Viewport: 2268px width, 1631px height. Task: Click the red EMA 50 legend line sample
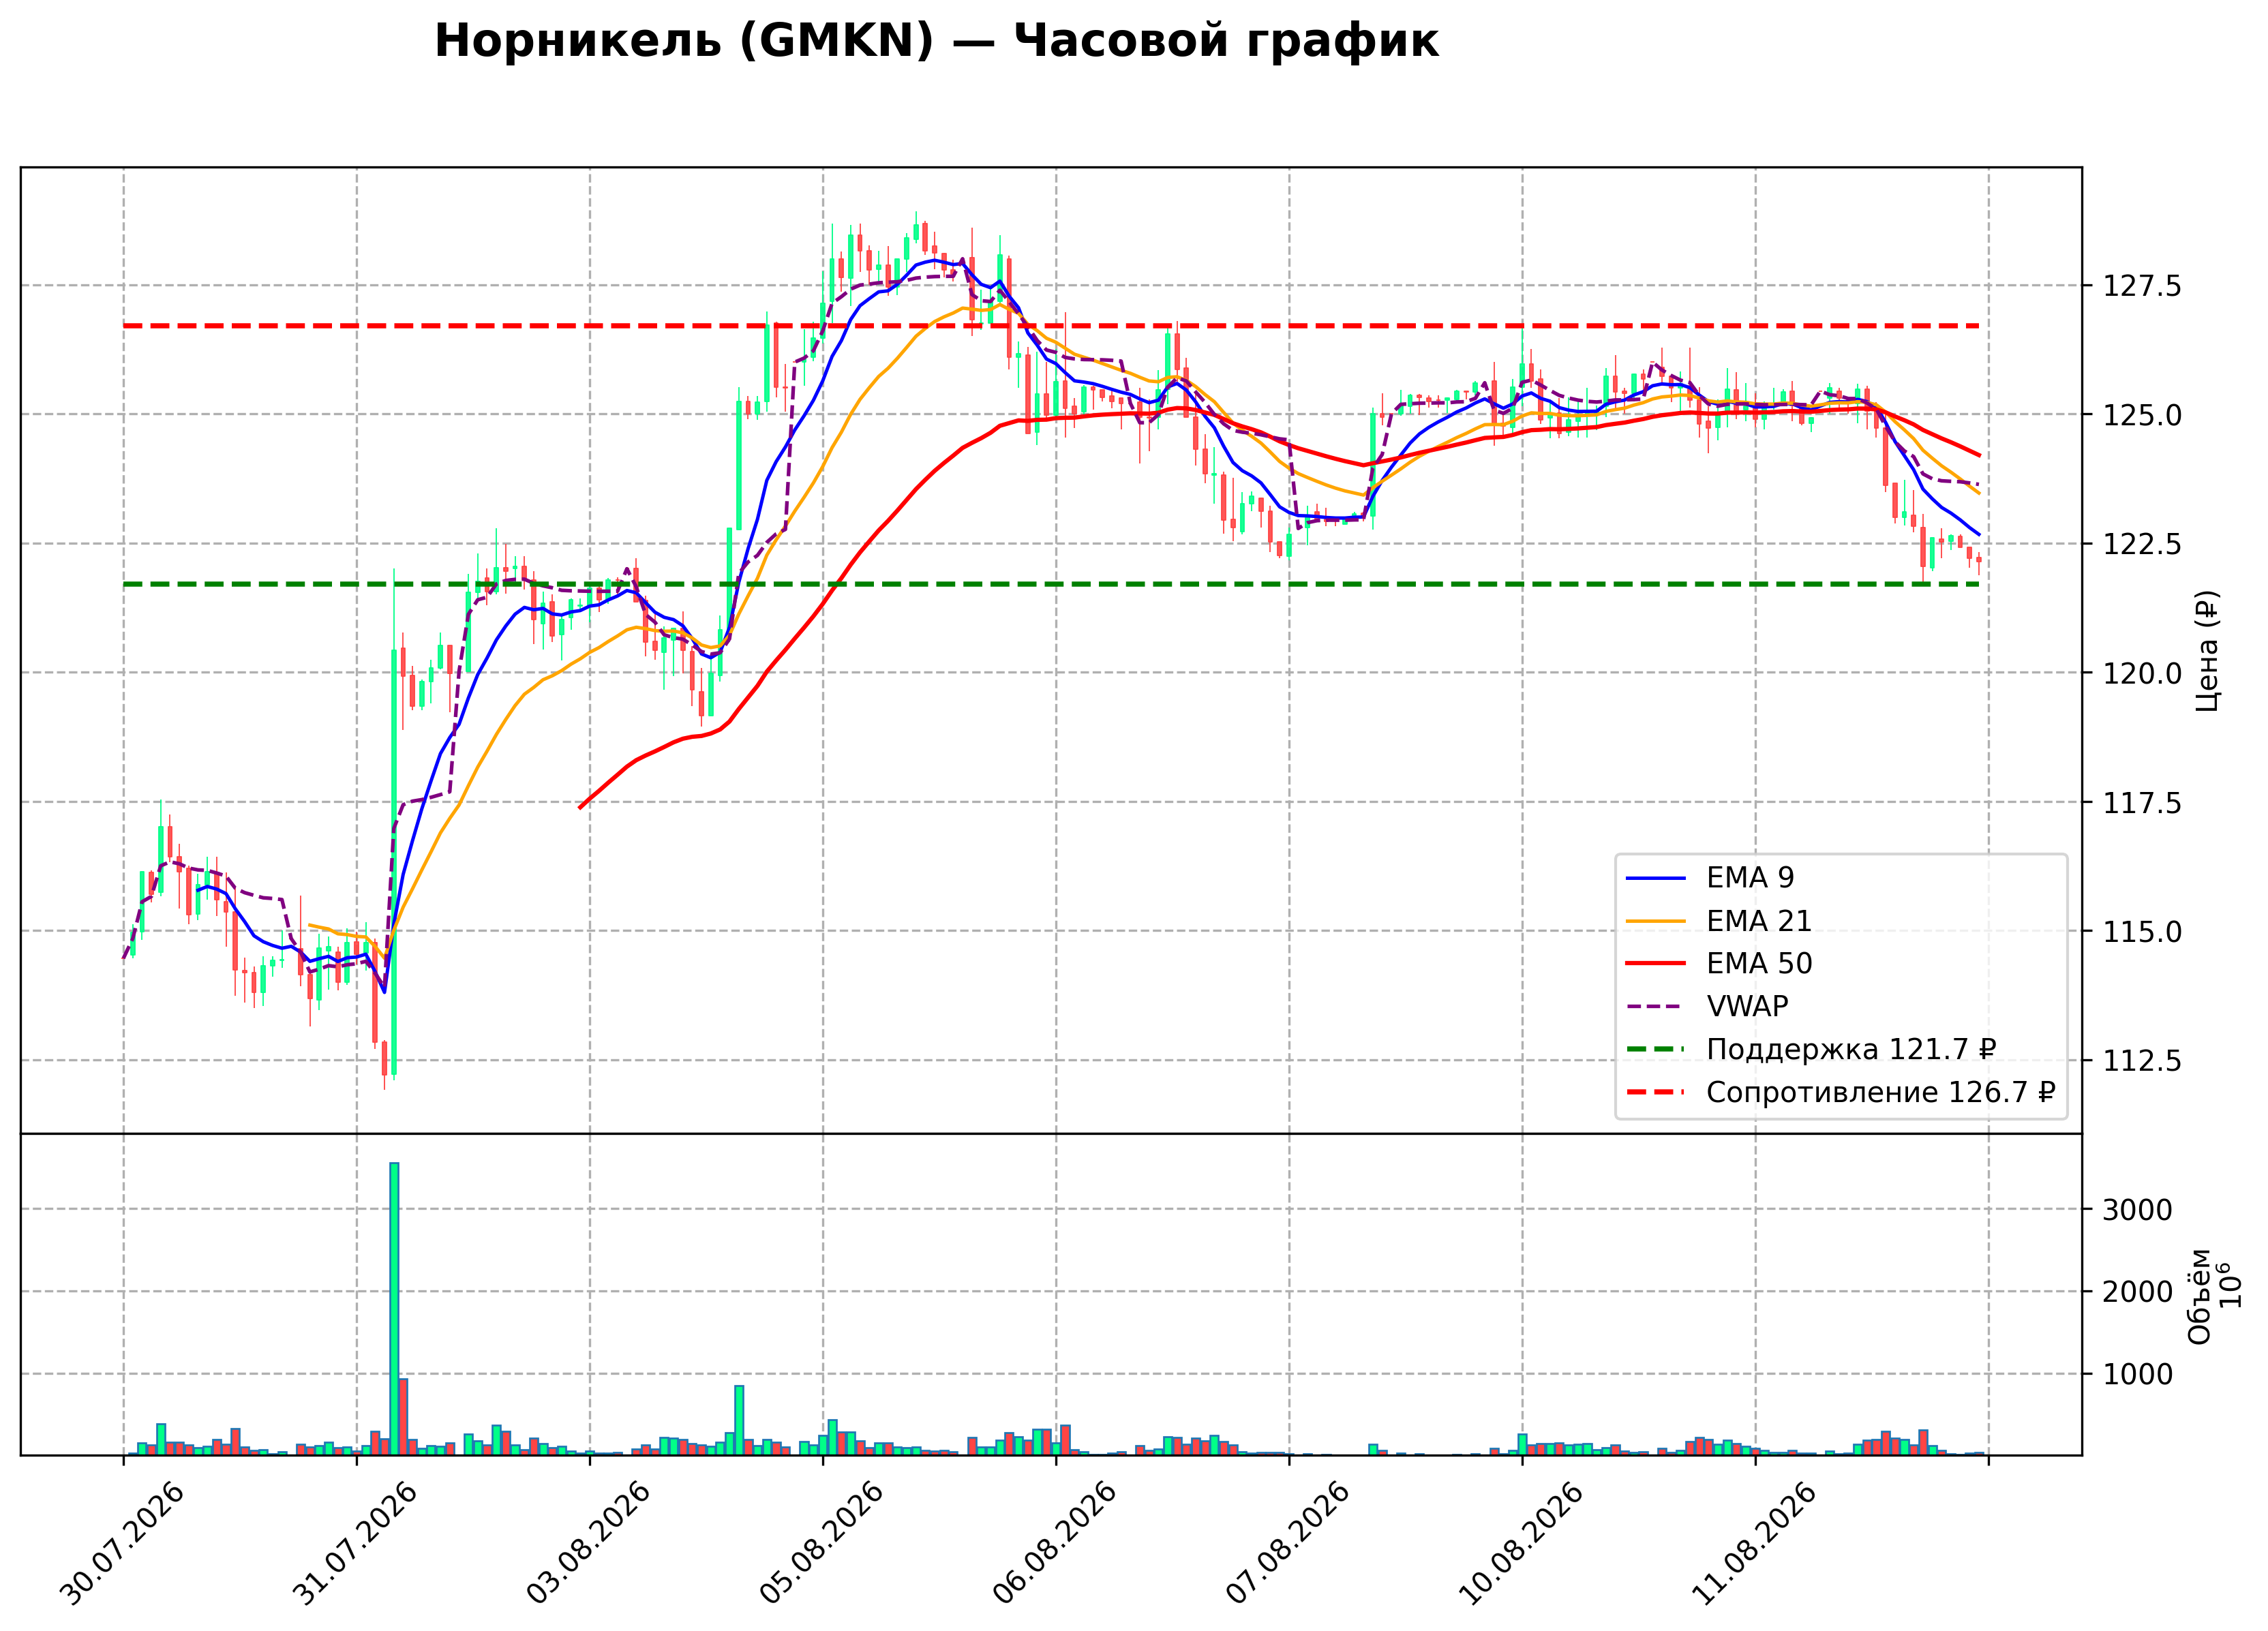tap(1656, 964)
